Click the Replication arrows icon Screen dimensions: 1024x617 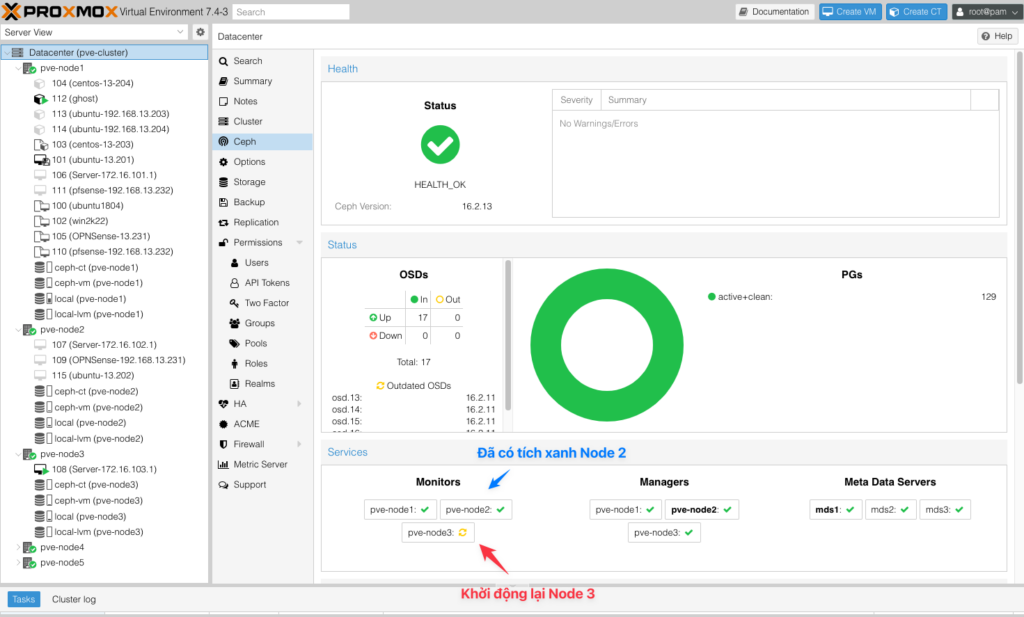pyautogui.click(x=223, y=223)
